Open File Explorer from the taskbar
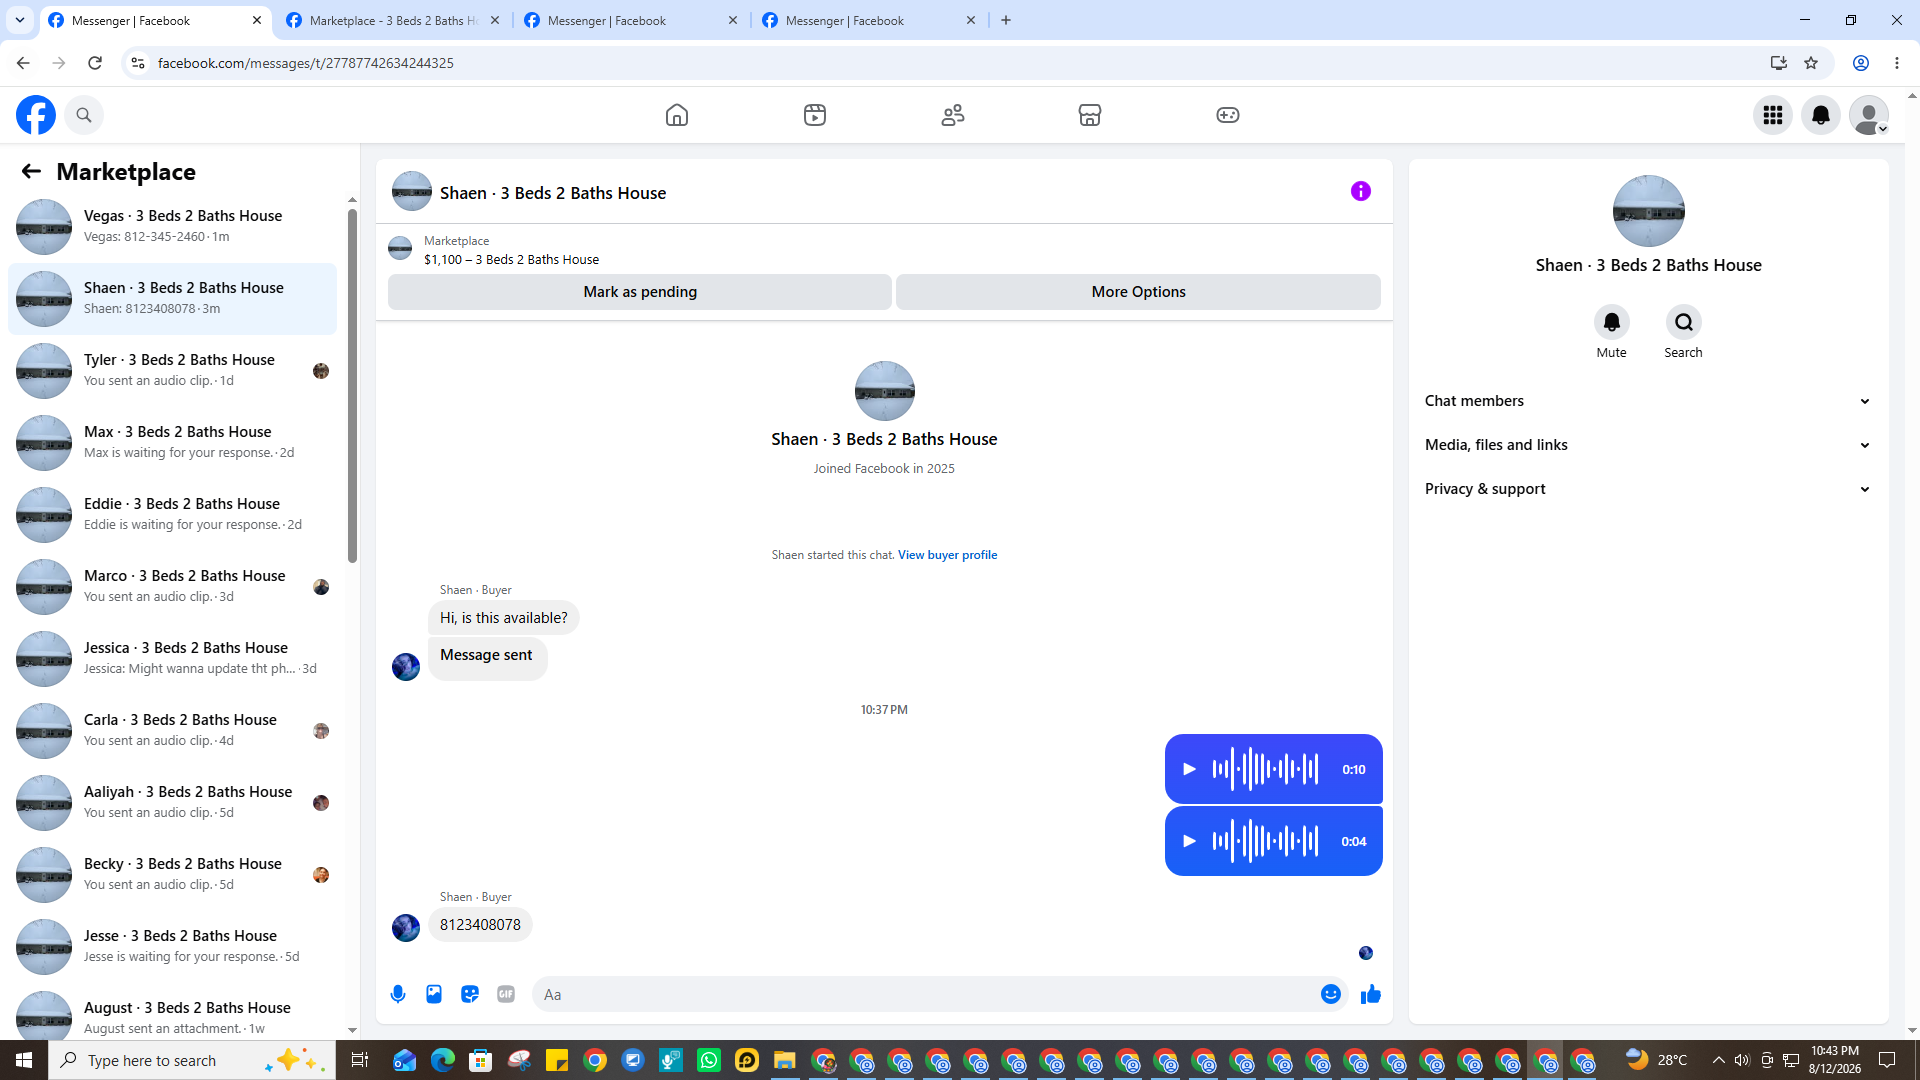The image size is (1920, 1080). (785, 1060)
